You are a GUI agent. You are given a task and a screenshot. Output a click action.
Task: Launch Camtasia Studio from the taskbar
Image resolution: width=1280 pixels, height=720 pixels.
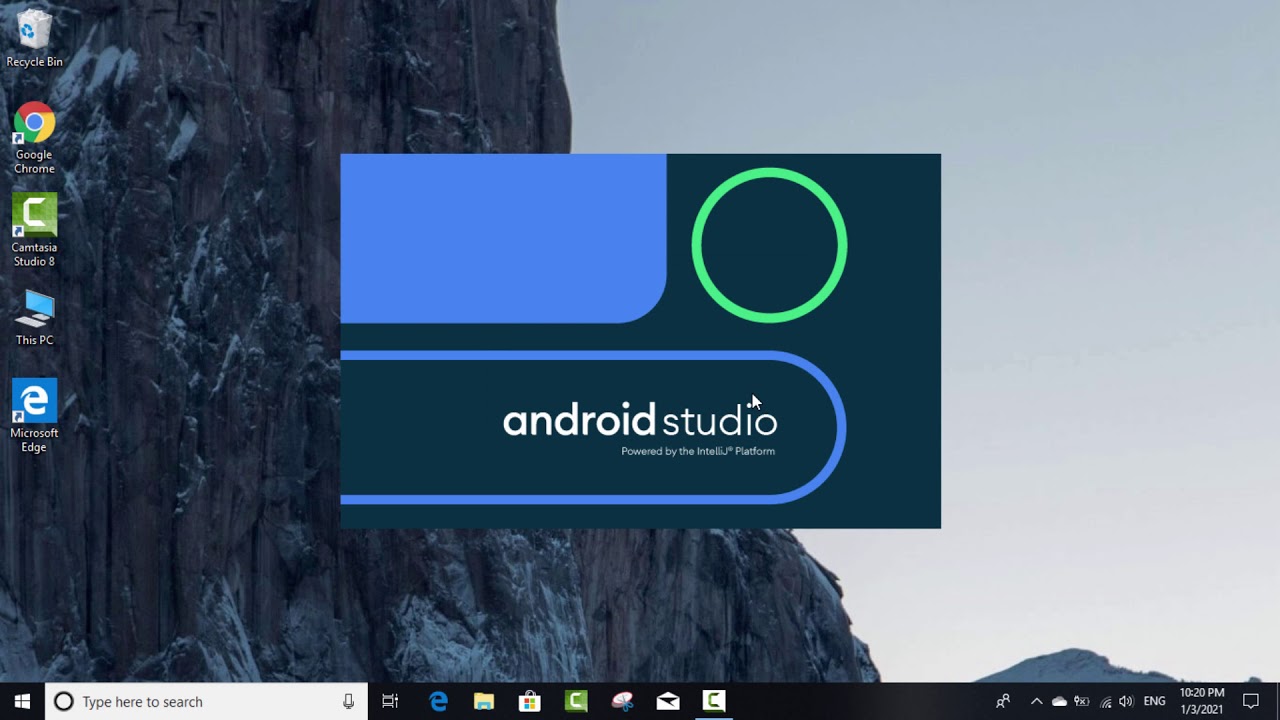[x=575, y=701]
